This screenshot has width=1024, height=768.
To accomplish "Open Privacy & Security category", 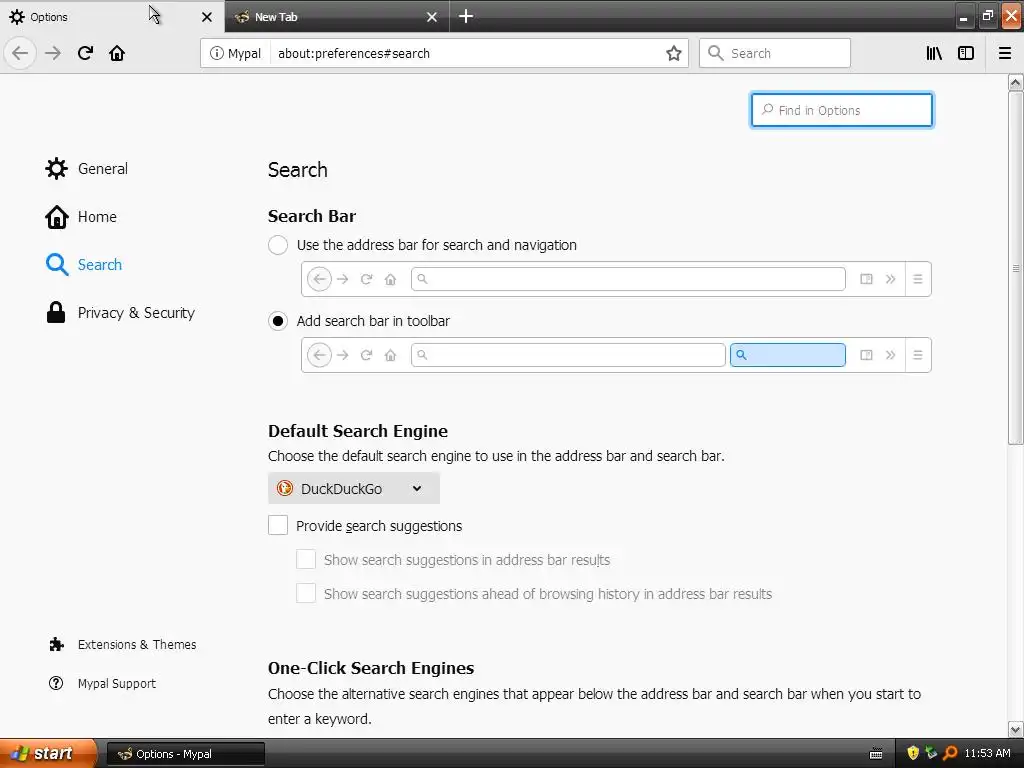I will (x=120, y=313).
